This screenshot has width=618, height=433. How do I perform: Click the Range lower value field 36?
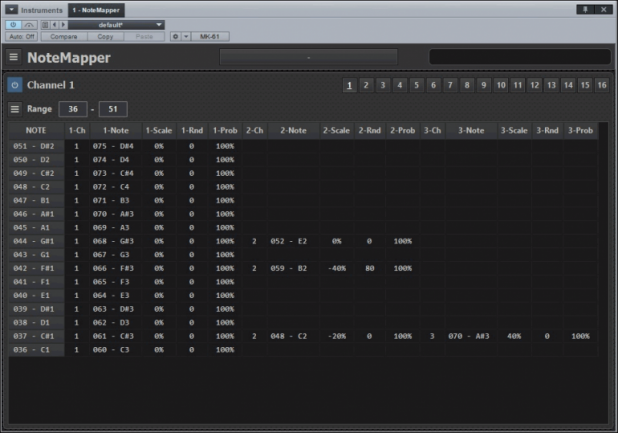coord(72,108)
